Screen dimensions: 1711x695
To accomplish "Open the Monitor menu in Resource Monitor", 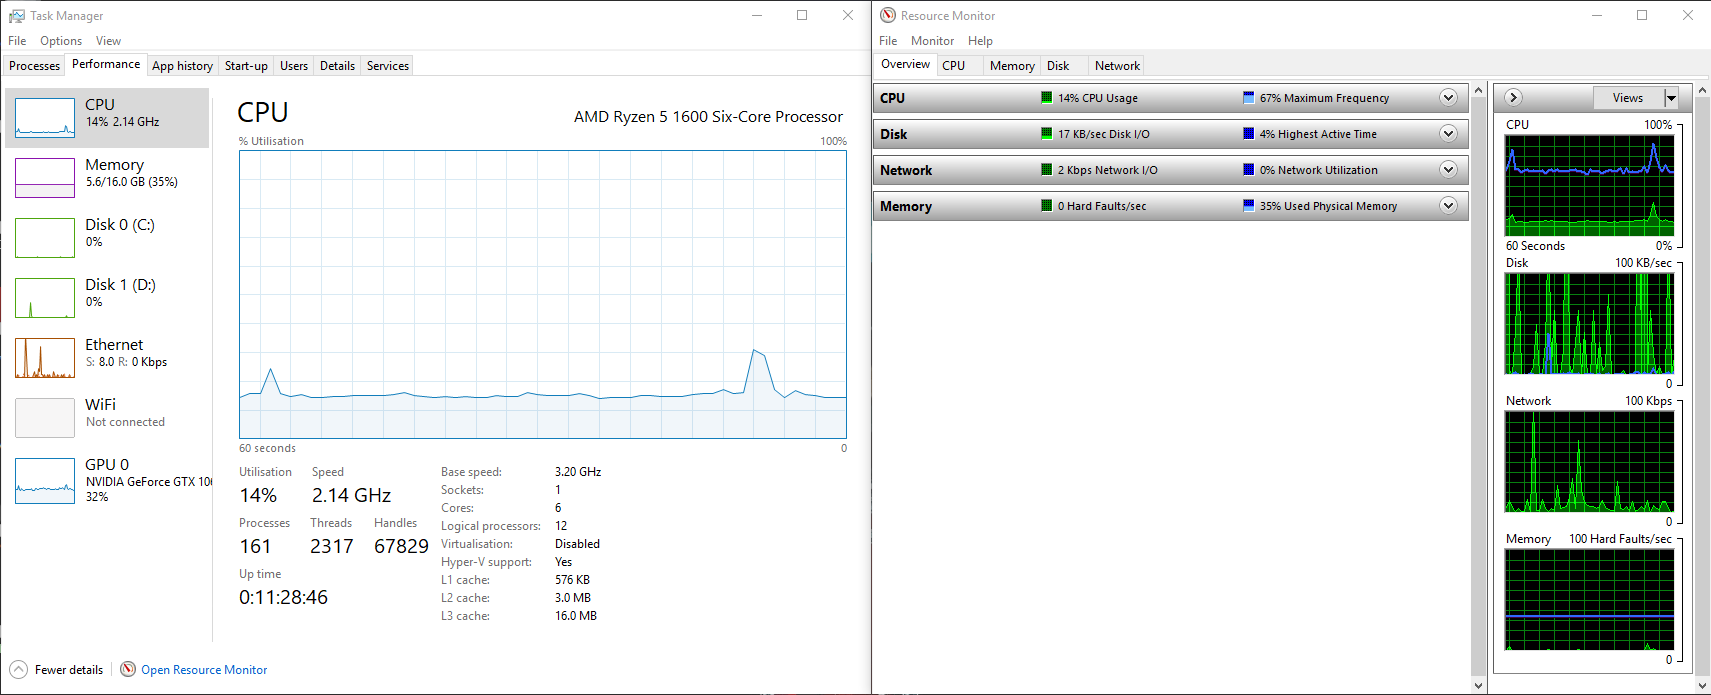I will pos(932,41).
